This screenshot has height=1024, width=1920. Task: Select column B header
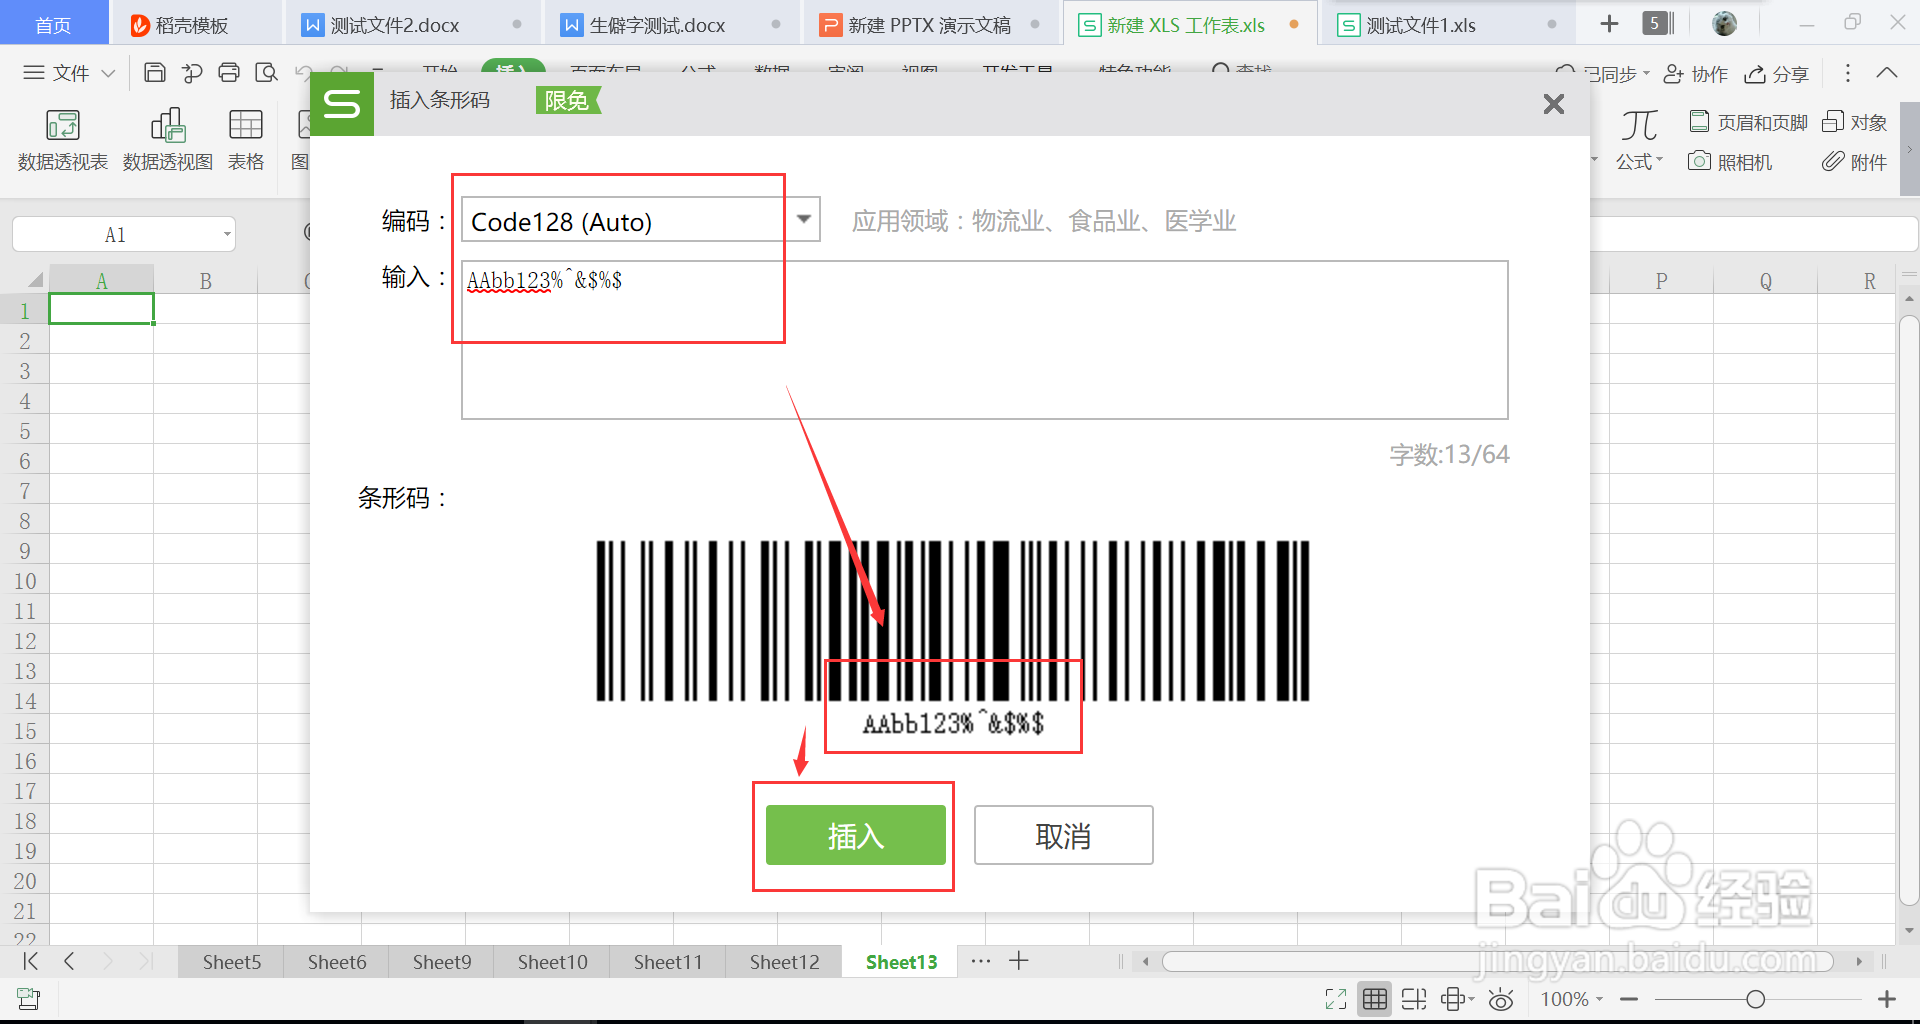click(x=206, y=281)
